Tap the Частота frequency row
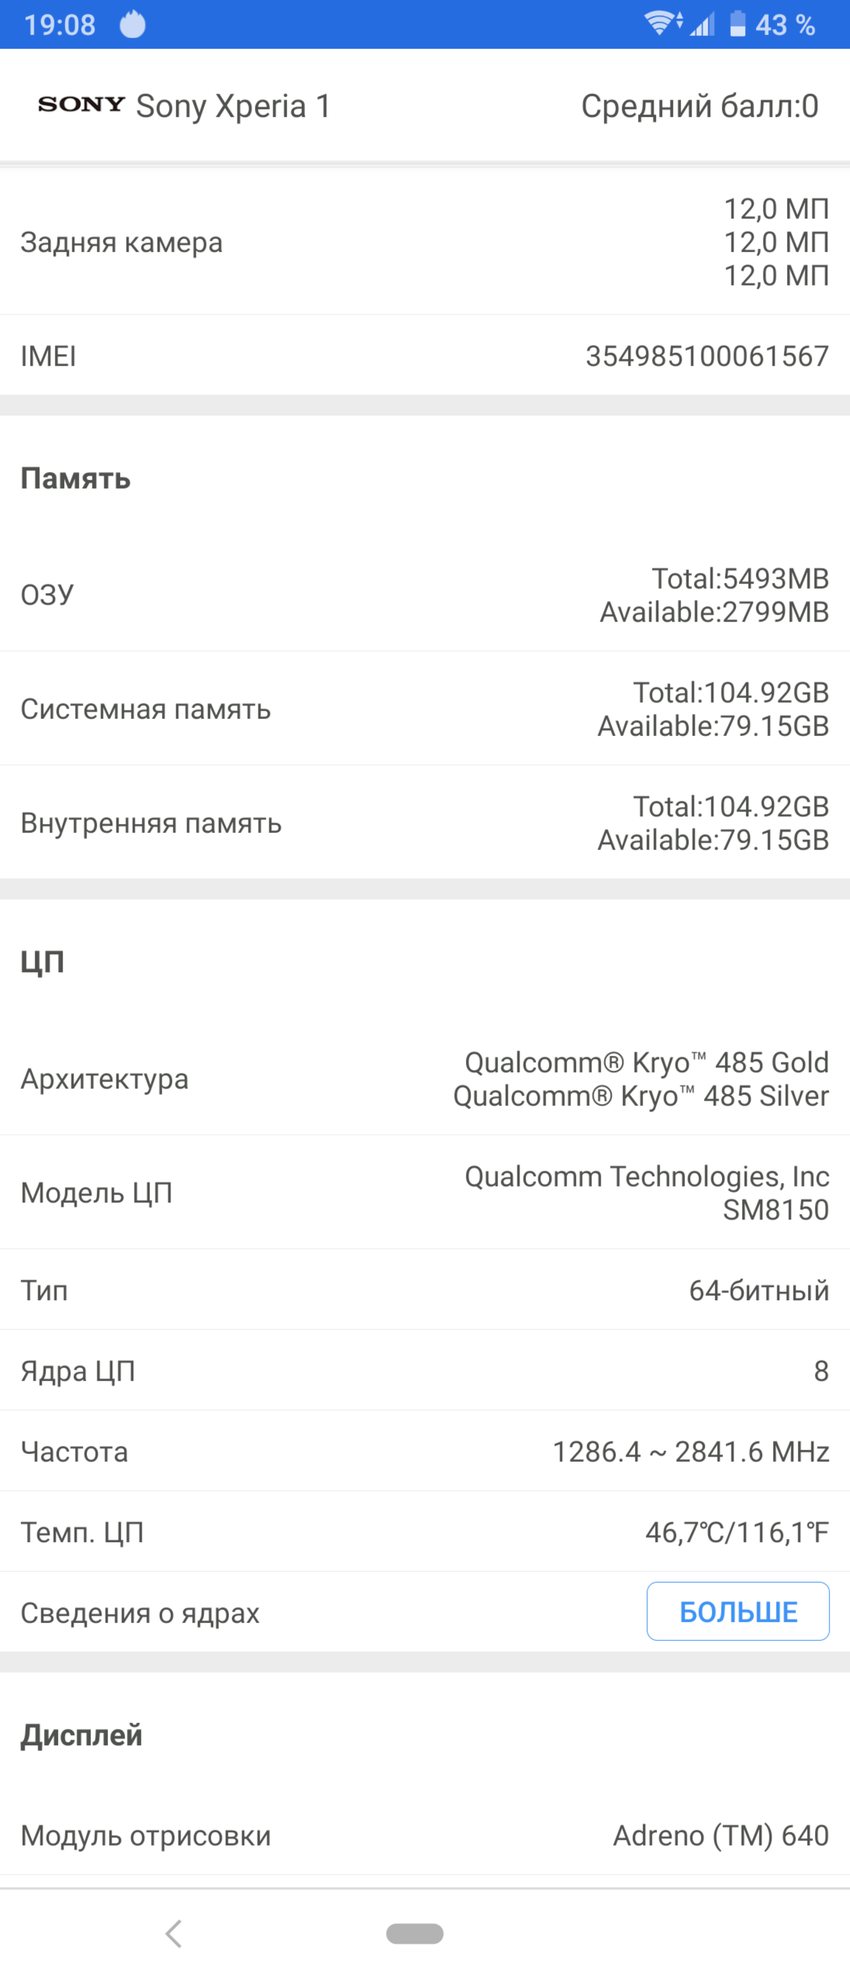The height and width of the screenshot is (1985, 850). click(425, 1451)
